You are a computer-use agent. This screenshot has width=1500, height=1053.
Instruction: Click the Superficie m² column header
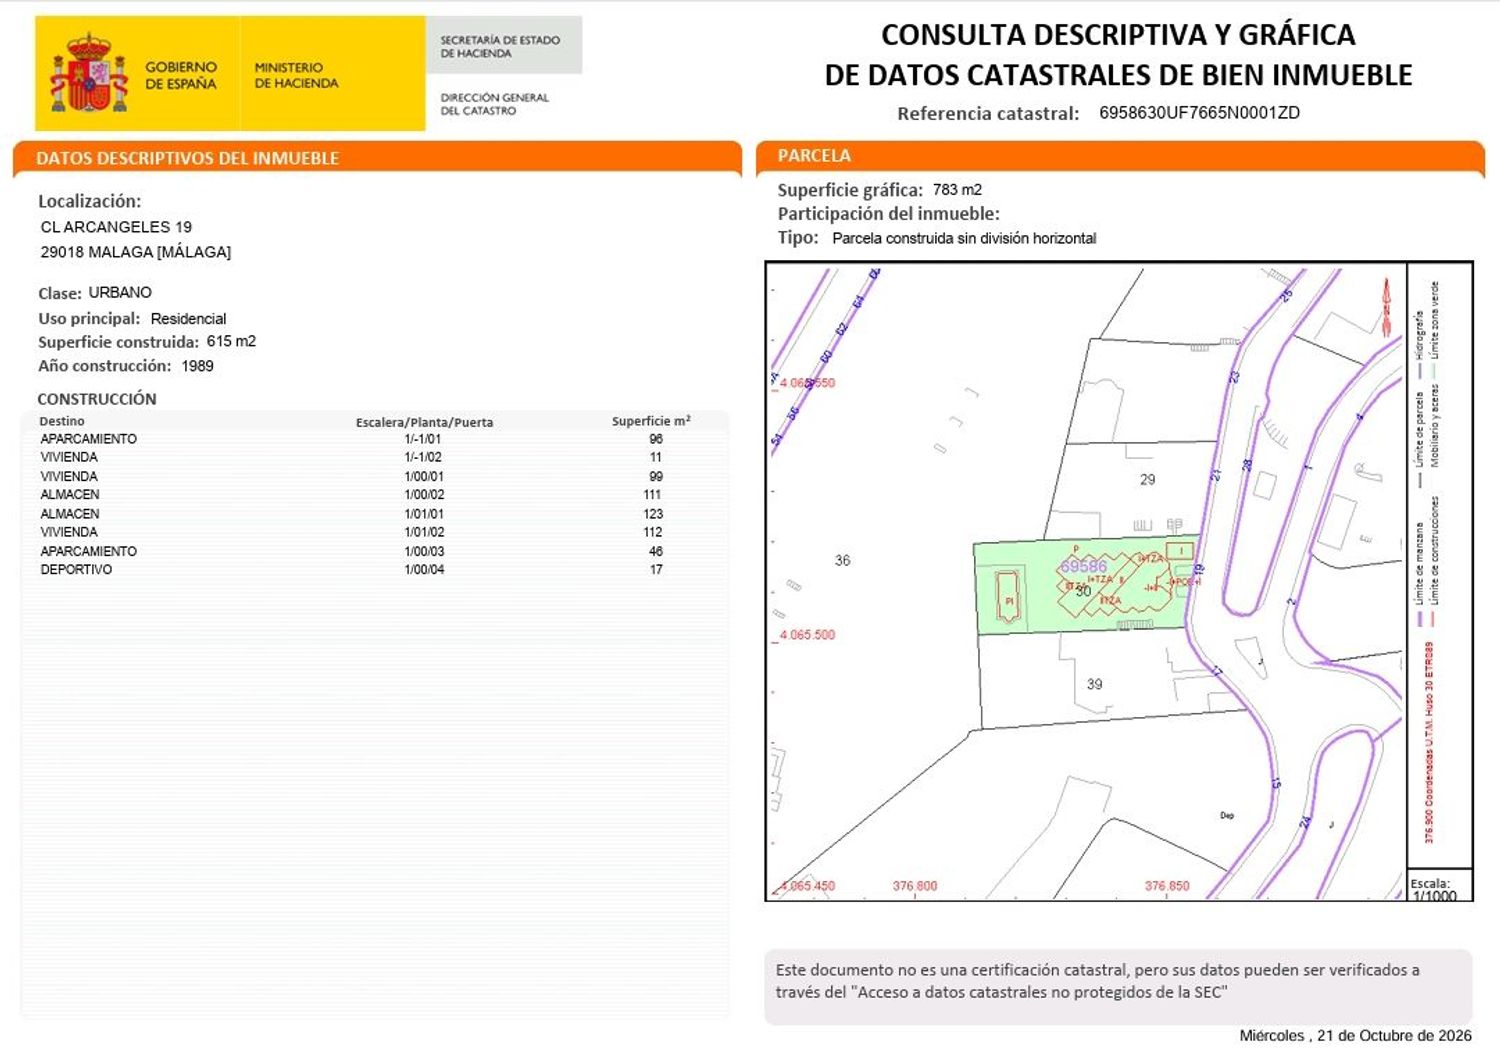coord(651,421)
